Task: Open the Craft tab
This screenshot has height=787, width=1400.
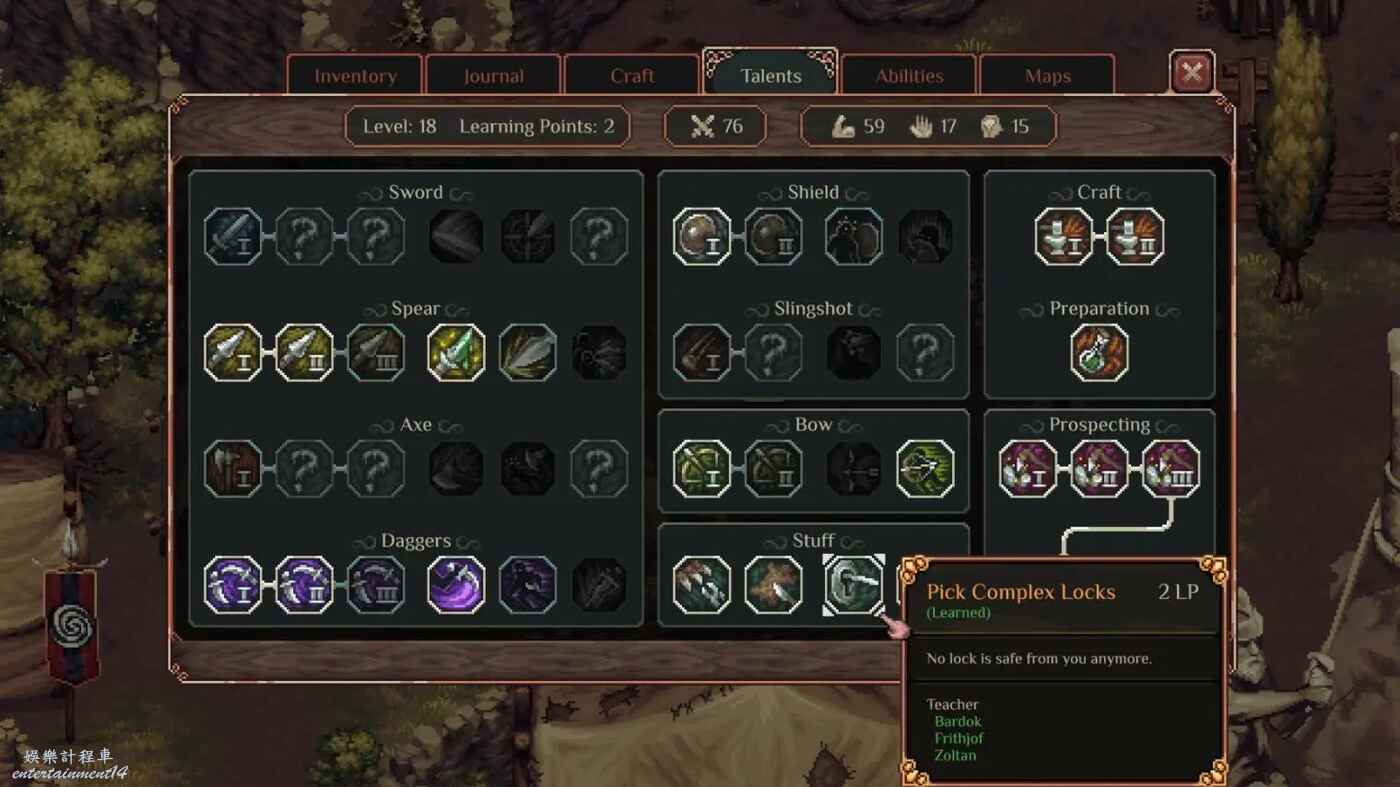Action: pos(632,76)
